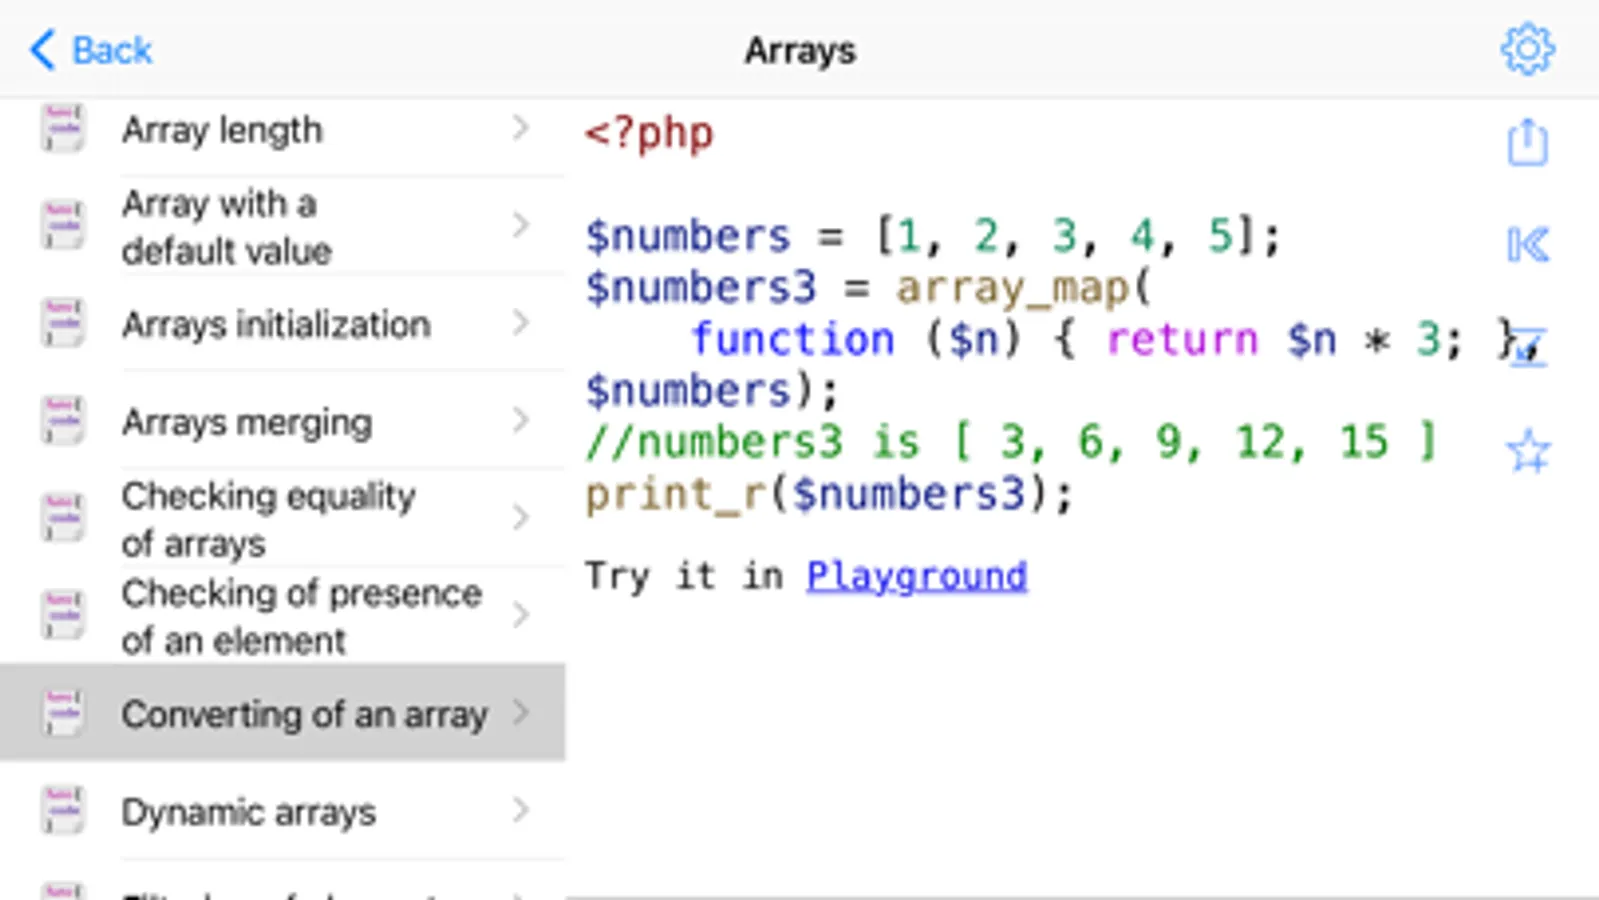Tap the share icon beside code
1599x900 pixels.
tap(1527, 142)
